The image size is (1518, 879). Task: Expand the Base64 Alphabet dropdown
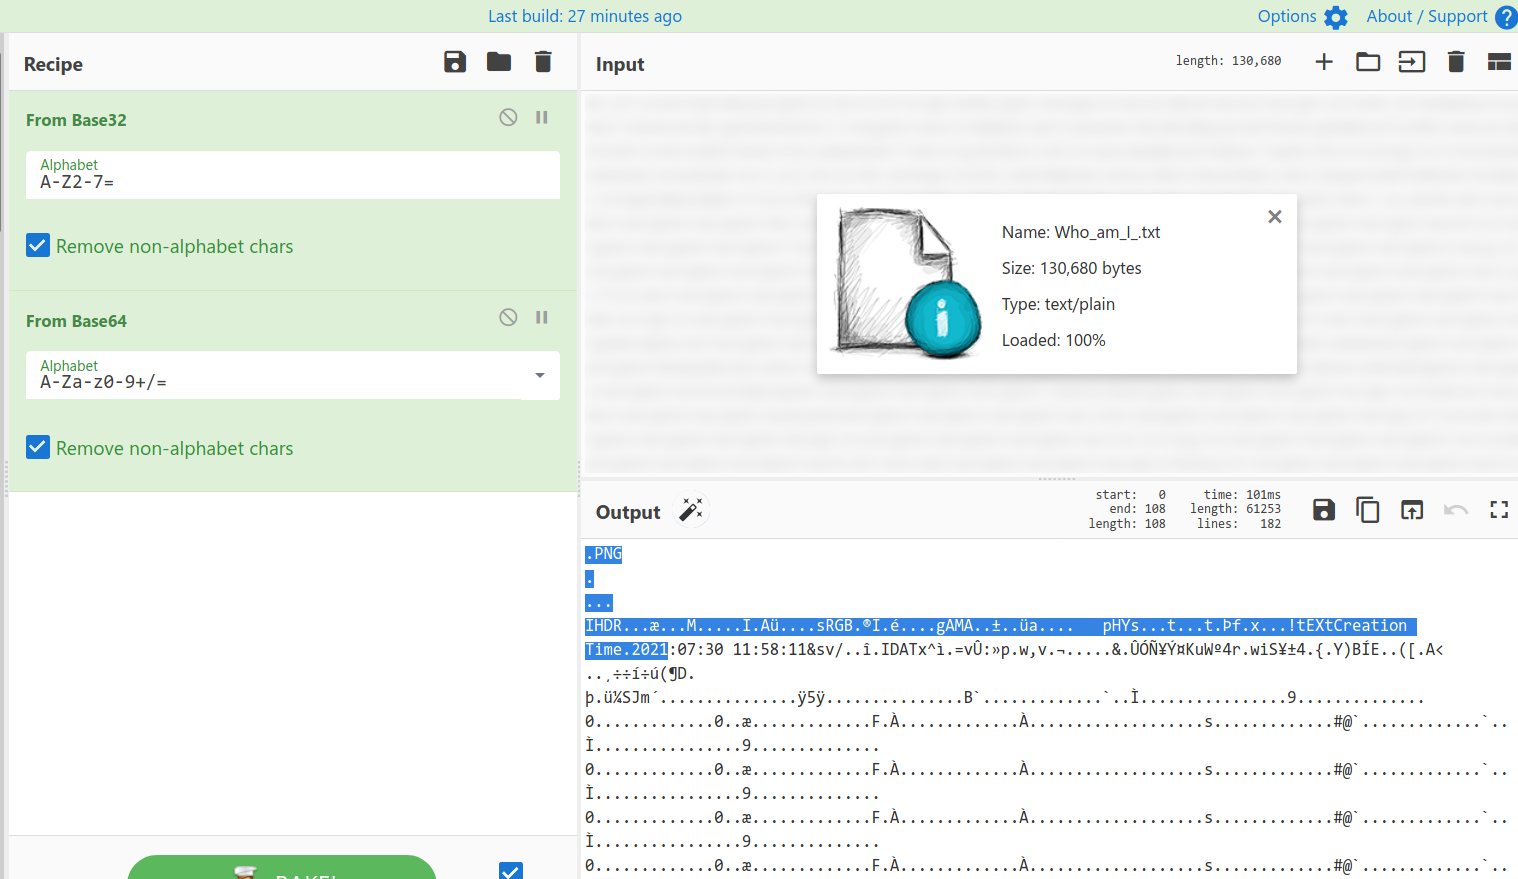coord(540,375)
